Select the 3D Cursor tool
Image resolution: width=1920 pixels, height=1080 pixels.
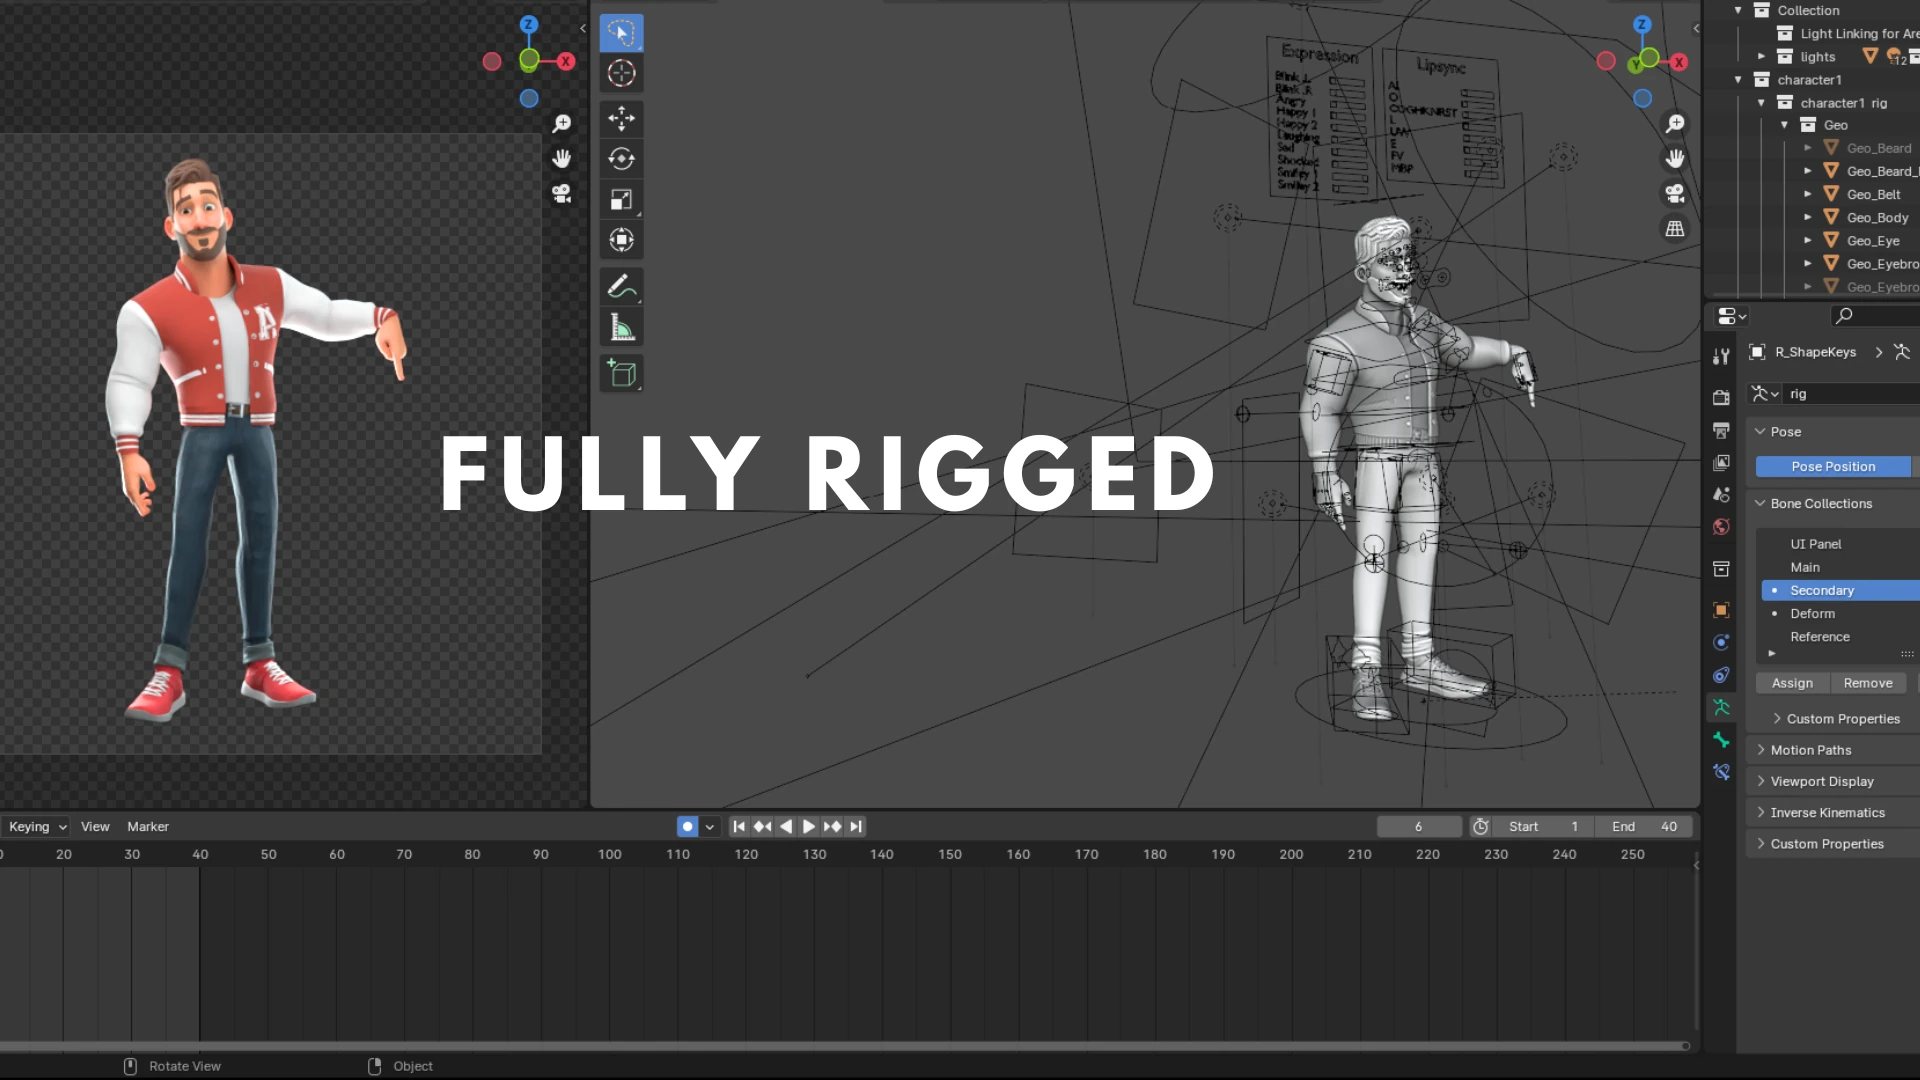621,73
